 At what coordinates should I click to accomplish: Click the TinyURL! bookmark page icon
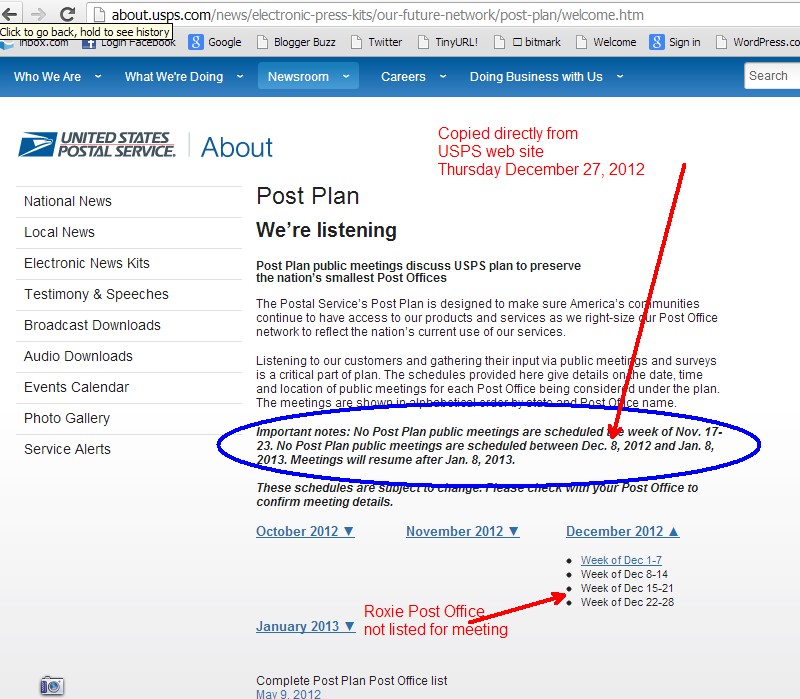click(x=423, y=42)
